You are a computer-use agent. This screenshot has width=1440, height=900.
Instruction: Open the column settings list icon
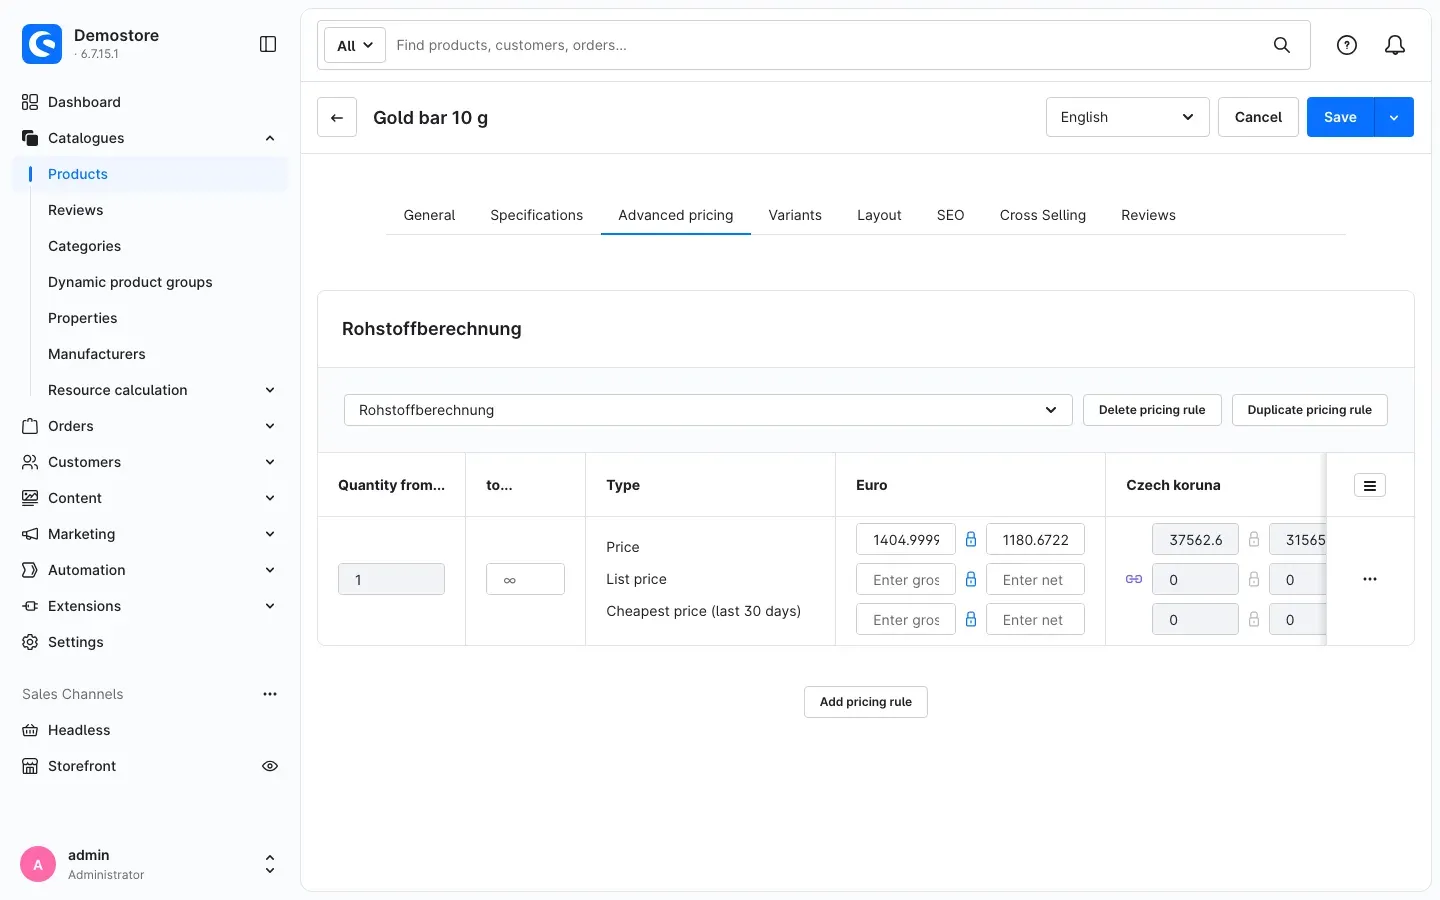tap(1370, 485)
